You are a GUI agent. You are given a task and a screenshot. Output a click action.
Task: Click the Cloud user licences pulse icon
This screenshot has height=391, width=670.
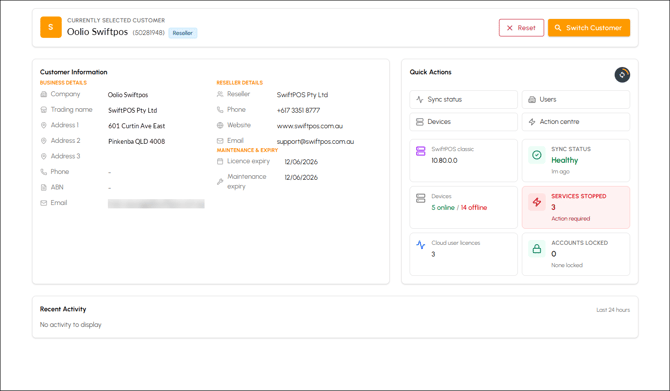click(x=420, y=245)
